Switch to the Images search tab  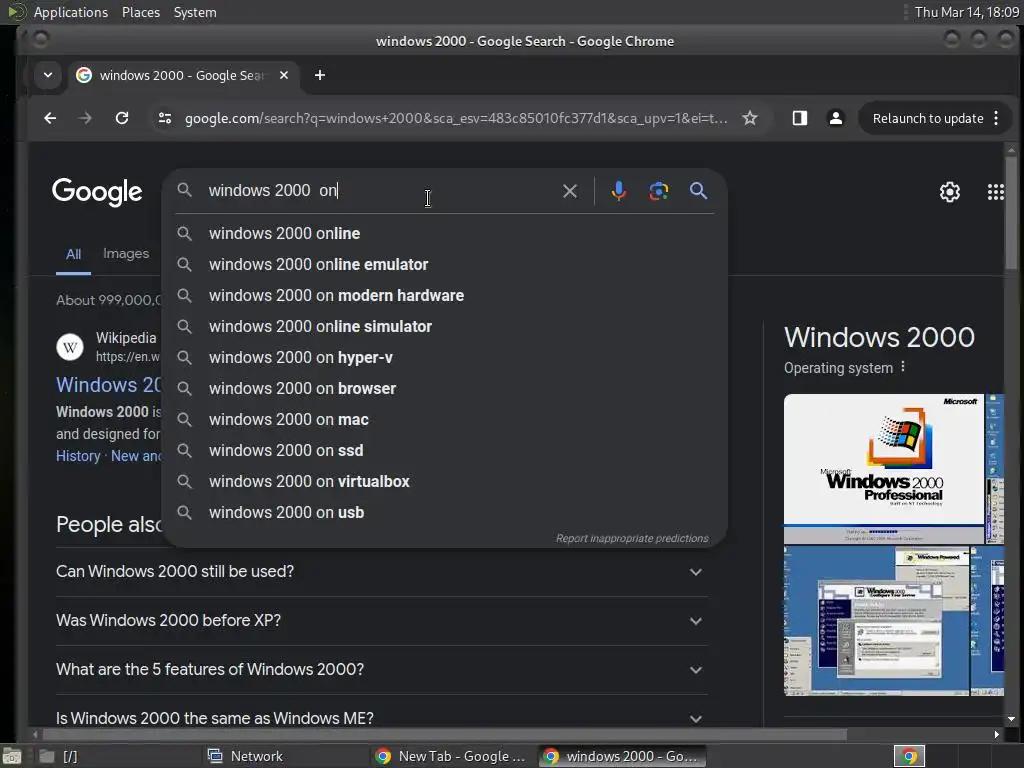(126, 253)
